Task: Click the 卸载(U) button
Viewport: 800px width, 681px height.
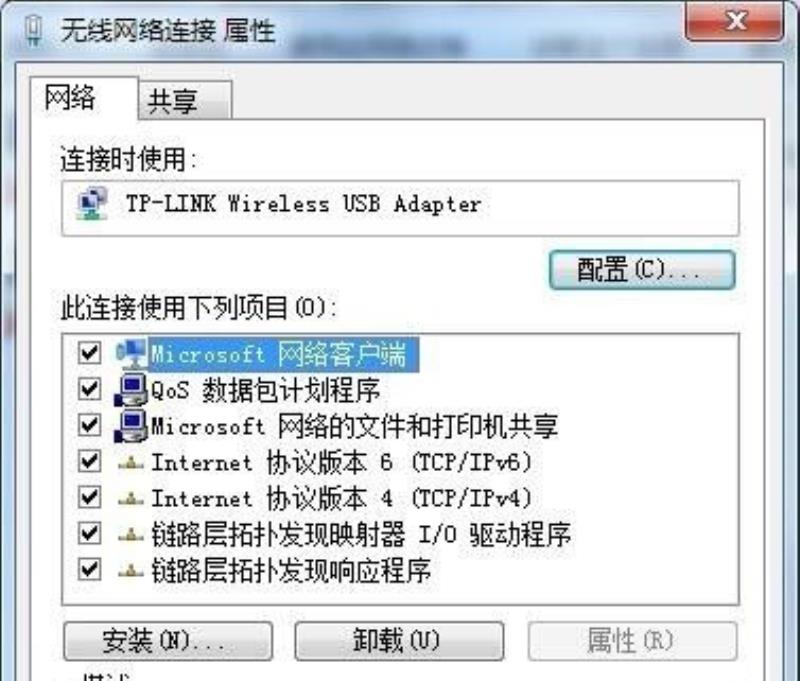Action: point(399,641)
